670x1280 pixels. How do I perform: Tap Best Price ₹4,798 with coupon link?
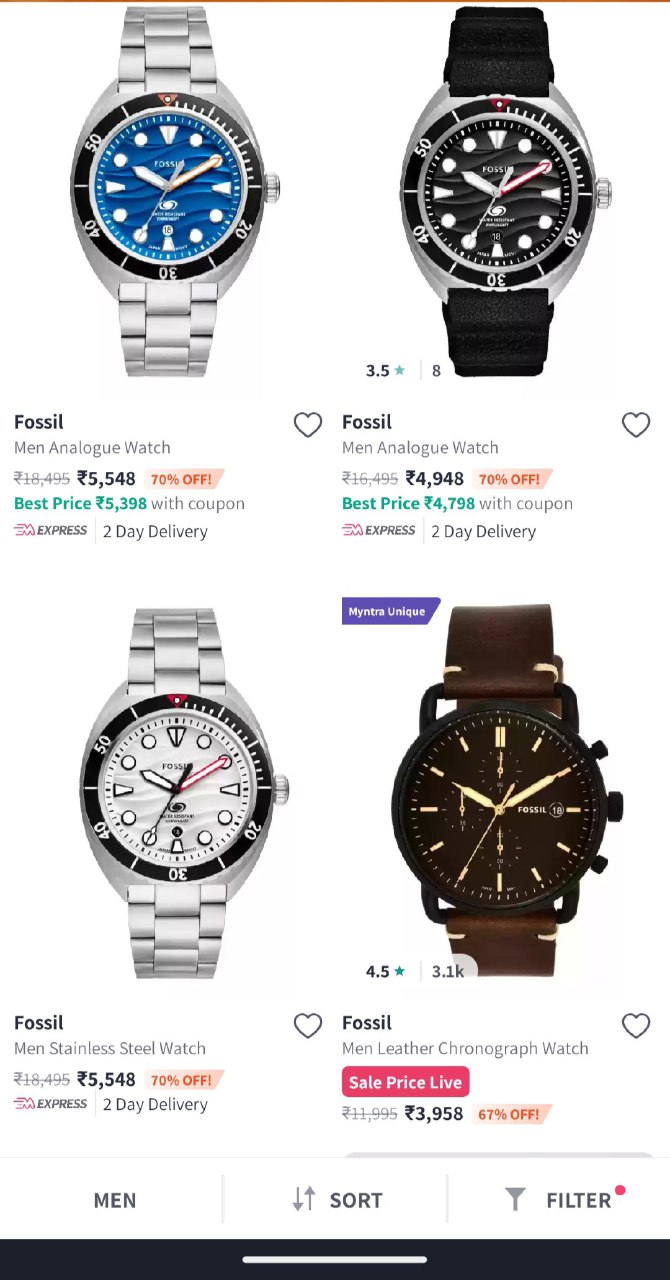pyautogui.click(x=456, y=503)
